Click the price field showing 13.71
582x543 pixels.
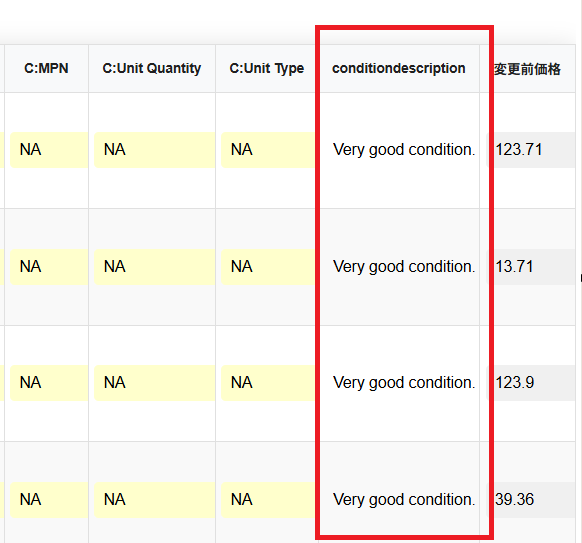tap(531, 266)
